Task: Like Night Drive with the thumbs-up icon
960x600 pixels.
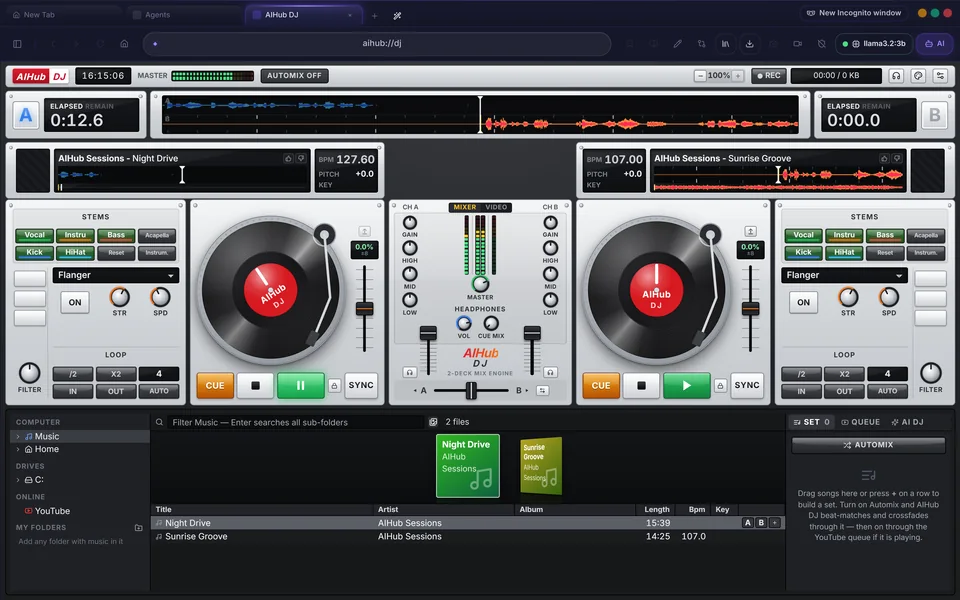Action: click(288, 158)
